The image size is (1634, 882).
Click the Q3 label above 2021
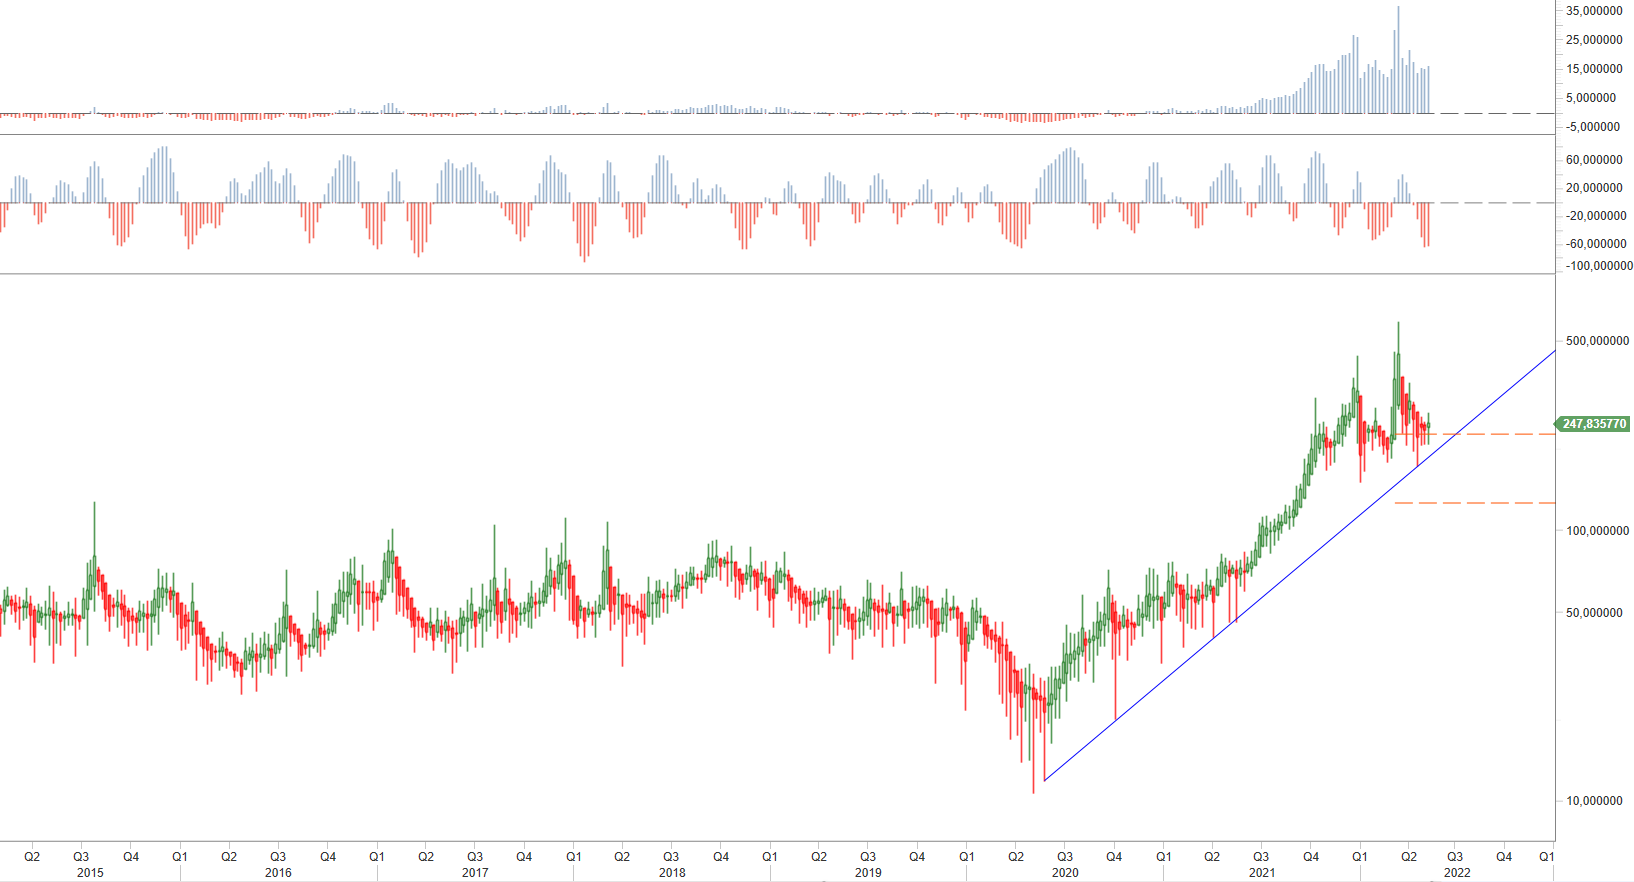(x=1261, y=857)
